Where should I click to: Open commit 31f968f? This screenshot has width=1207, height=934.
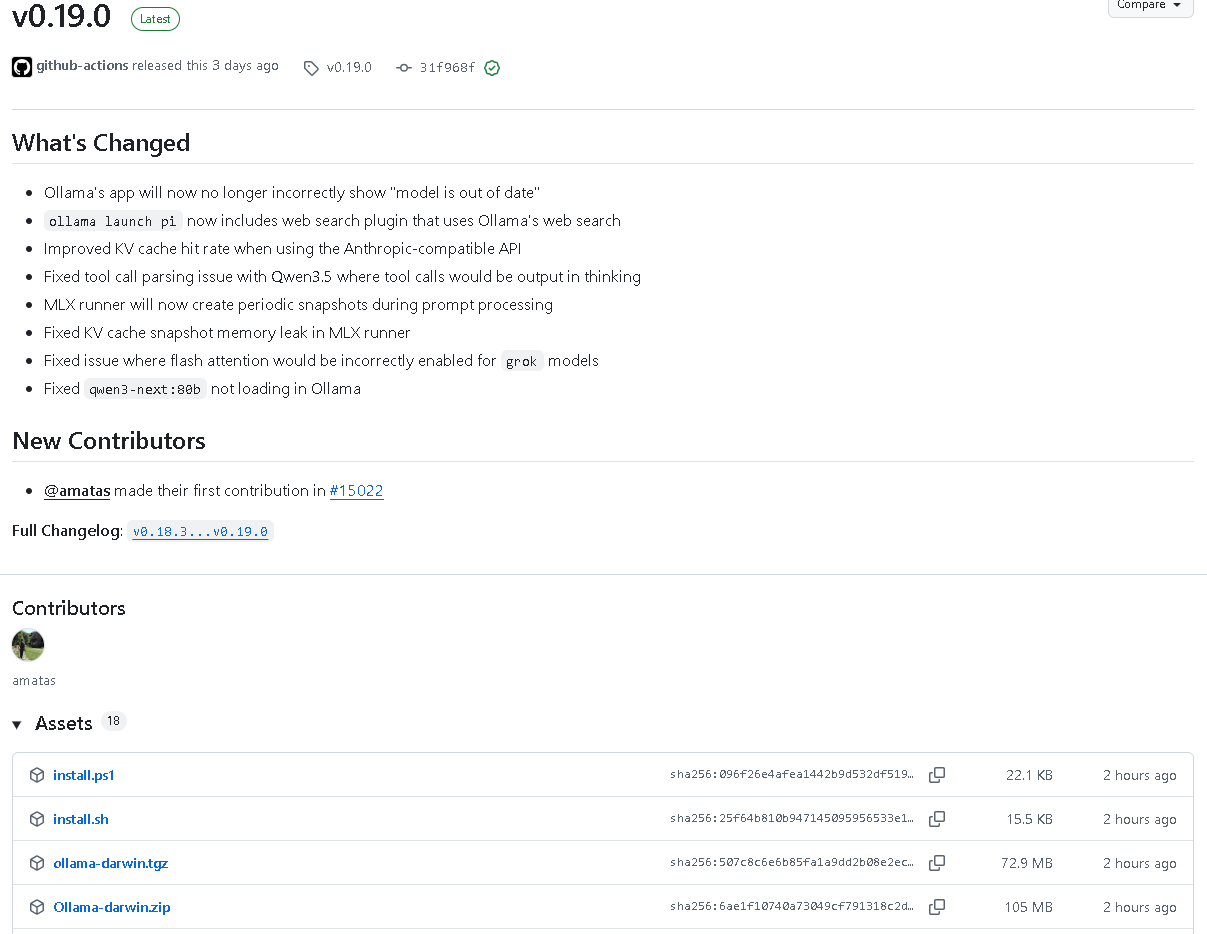[447, 68]
